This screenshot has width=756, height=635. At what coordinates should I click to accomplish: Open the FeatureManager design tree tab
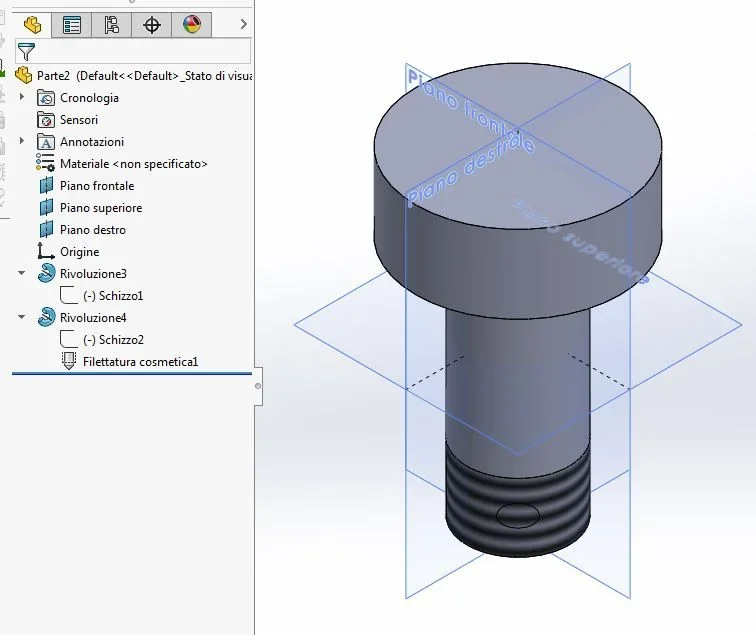tap(32, 25)
